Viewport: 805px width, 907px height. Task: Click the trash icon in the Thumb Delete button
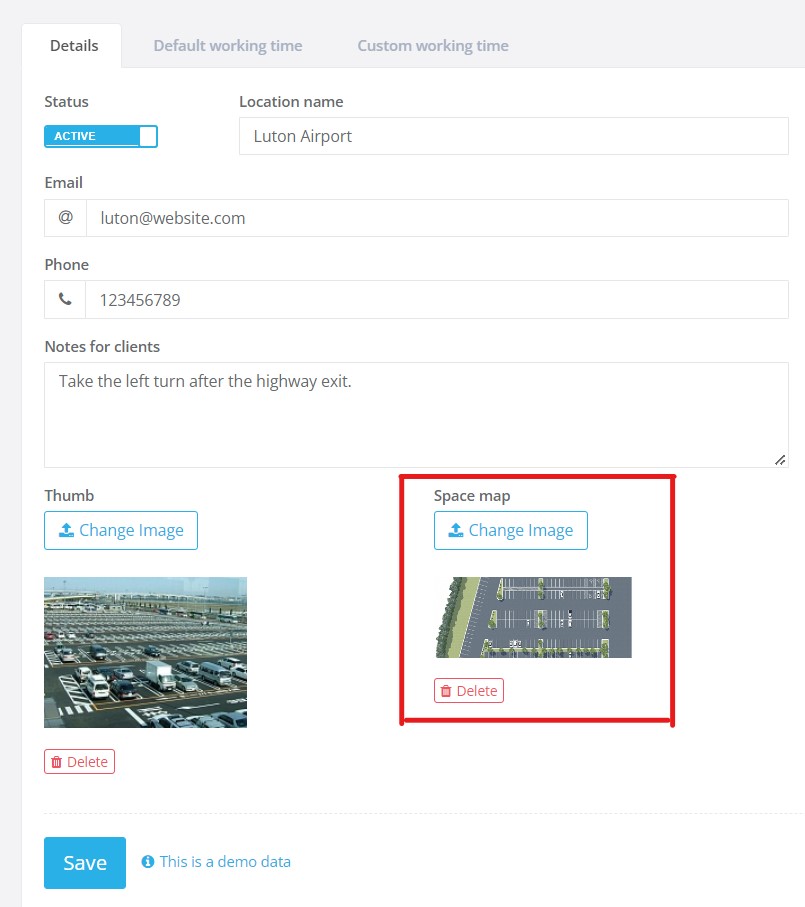coord(56,762)
